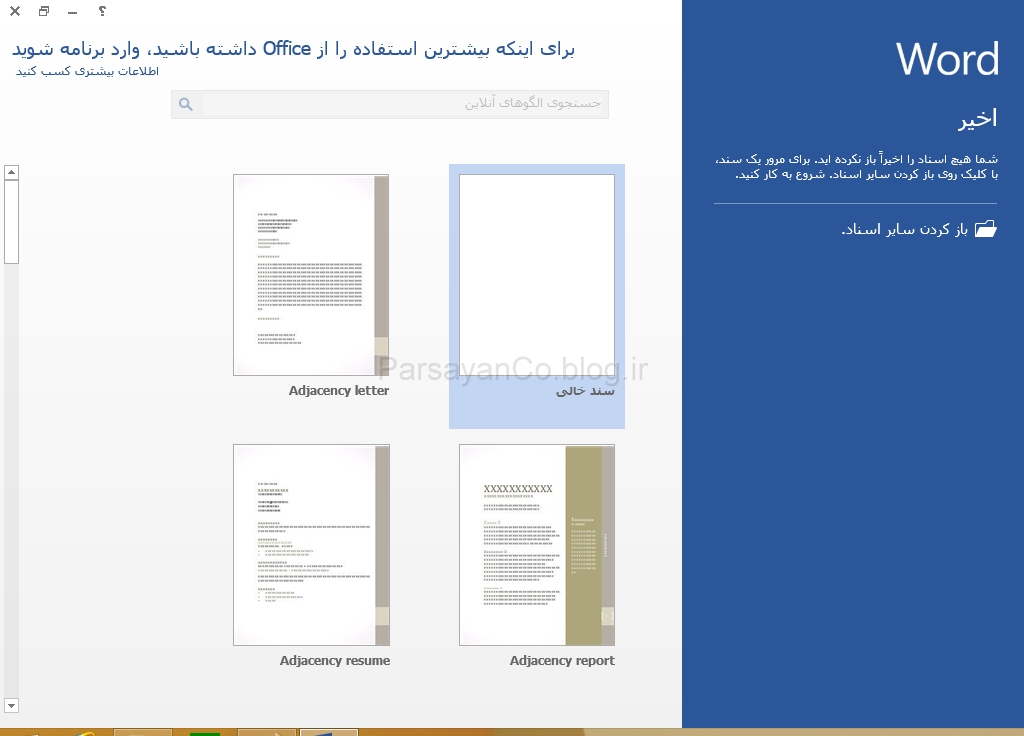Restore down the Word window

(44, 11)
